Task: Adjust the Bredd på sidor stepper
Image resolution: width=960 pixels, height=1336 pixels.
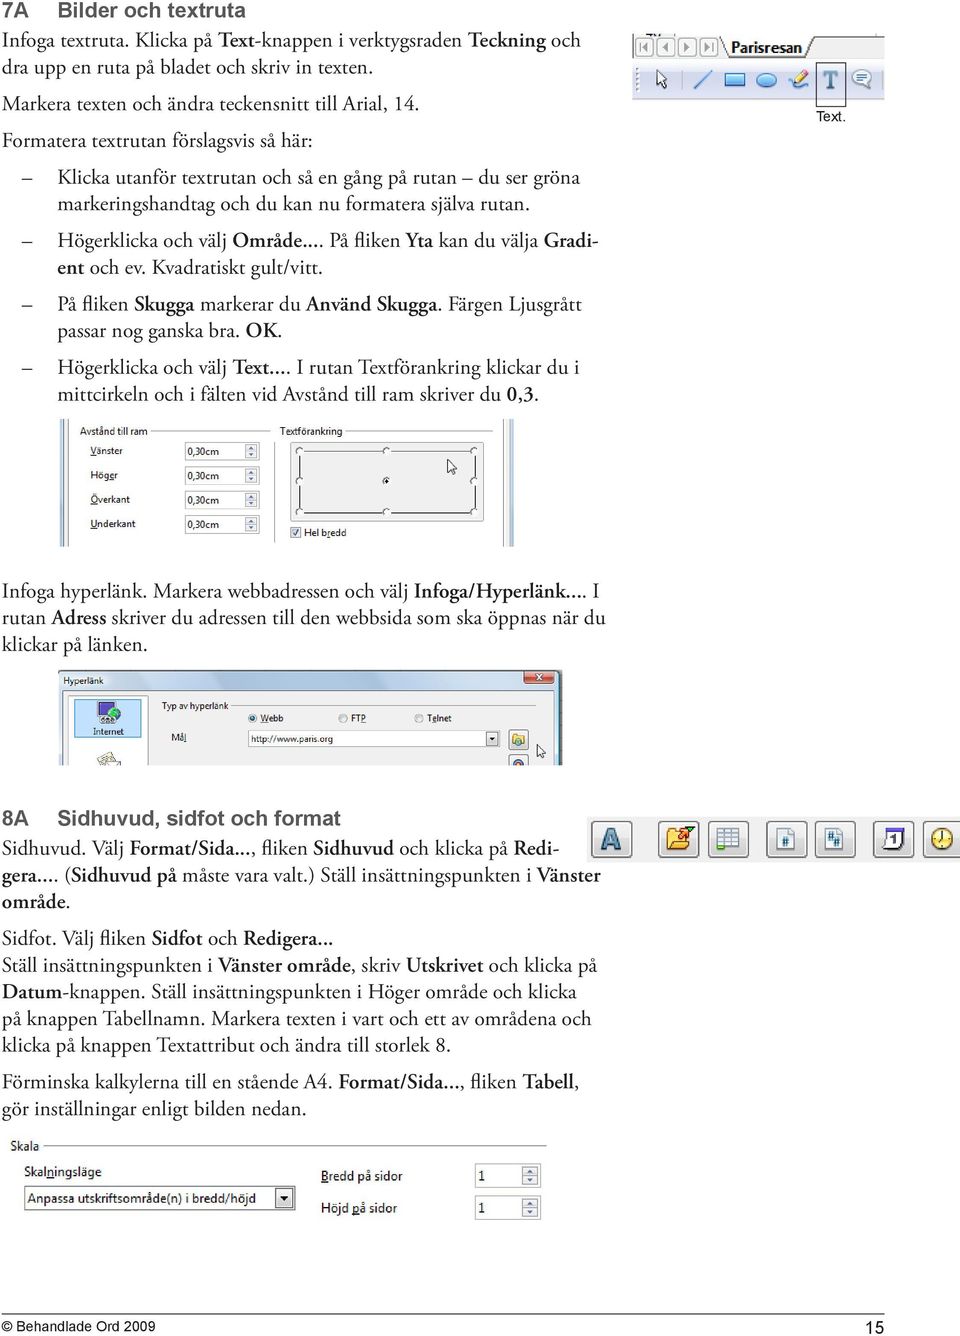Action: [531, 1176]
